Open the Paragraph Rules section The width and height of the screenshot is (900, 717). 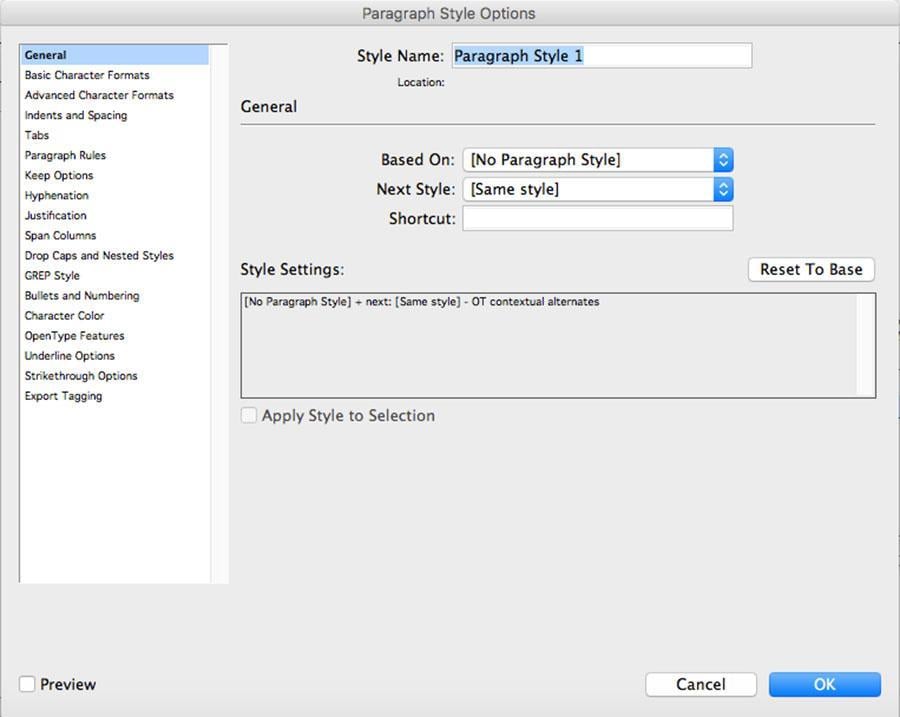pos(65,155)
